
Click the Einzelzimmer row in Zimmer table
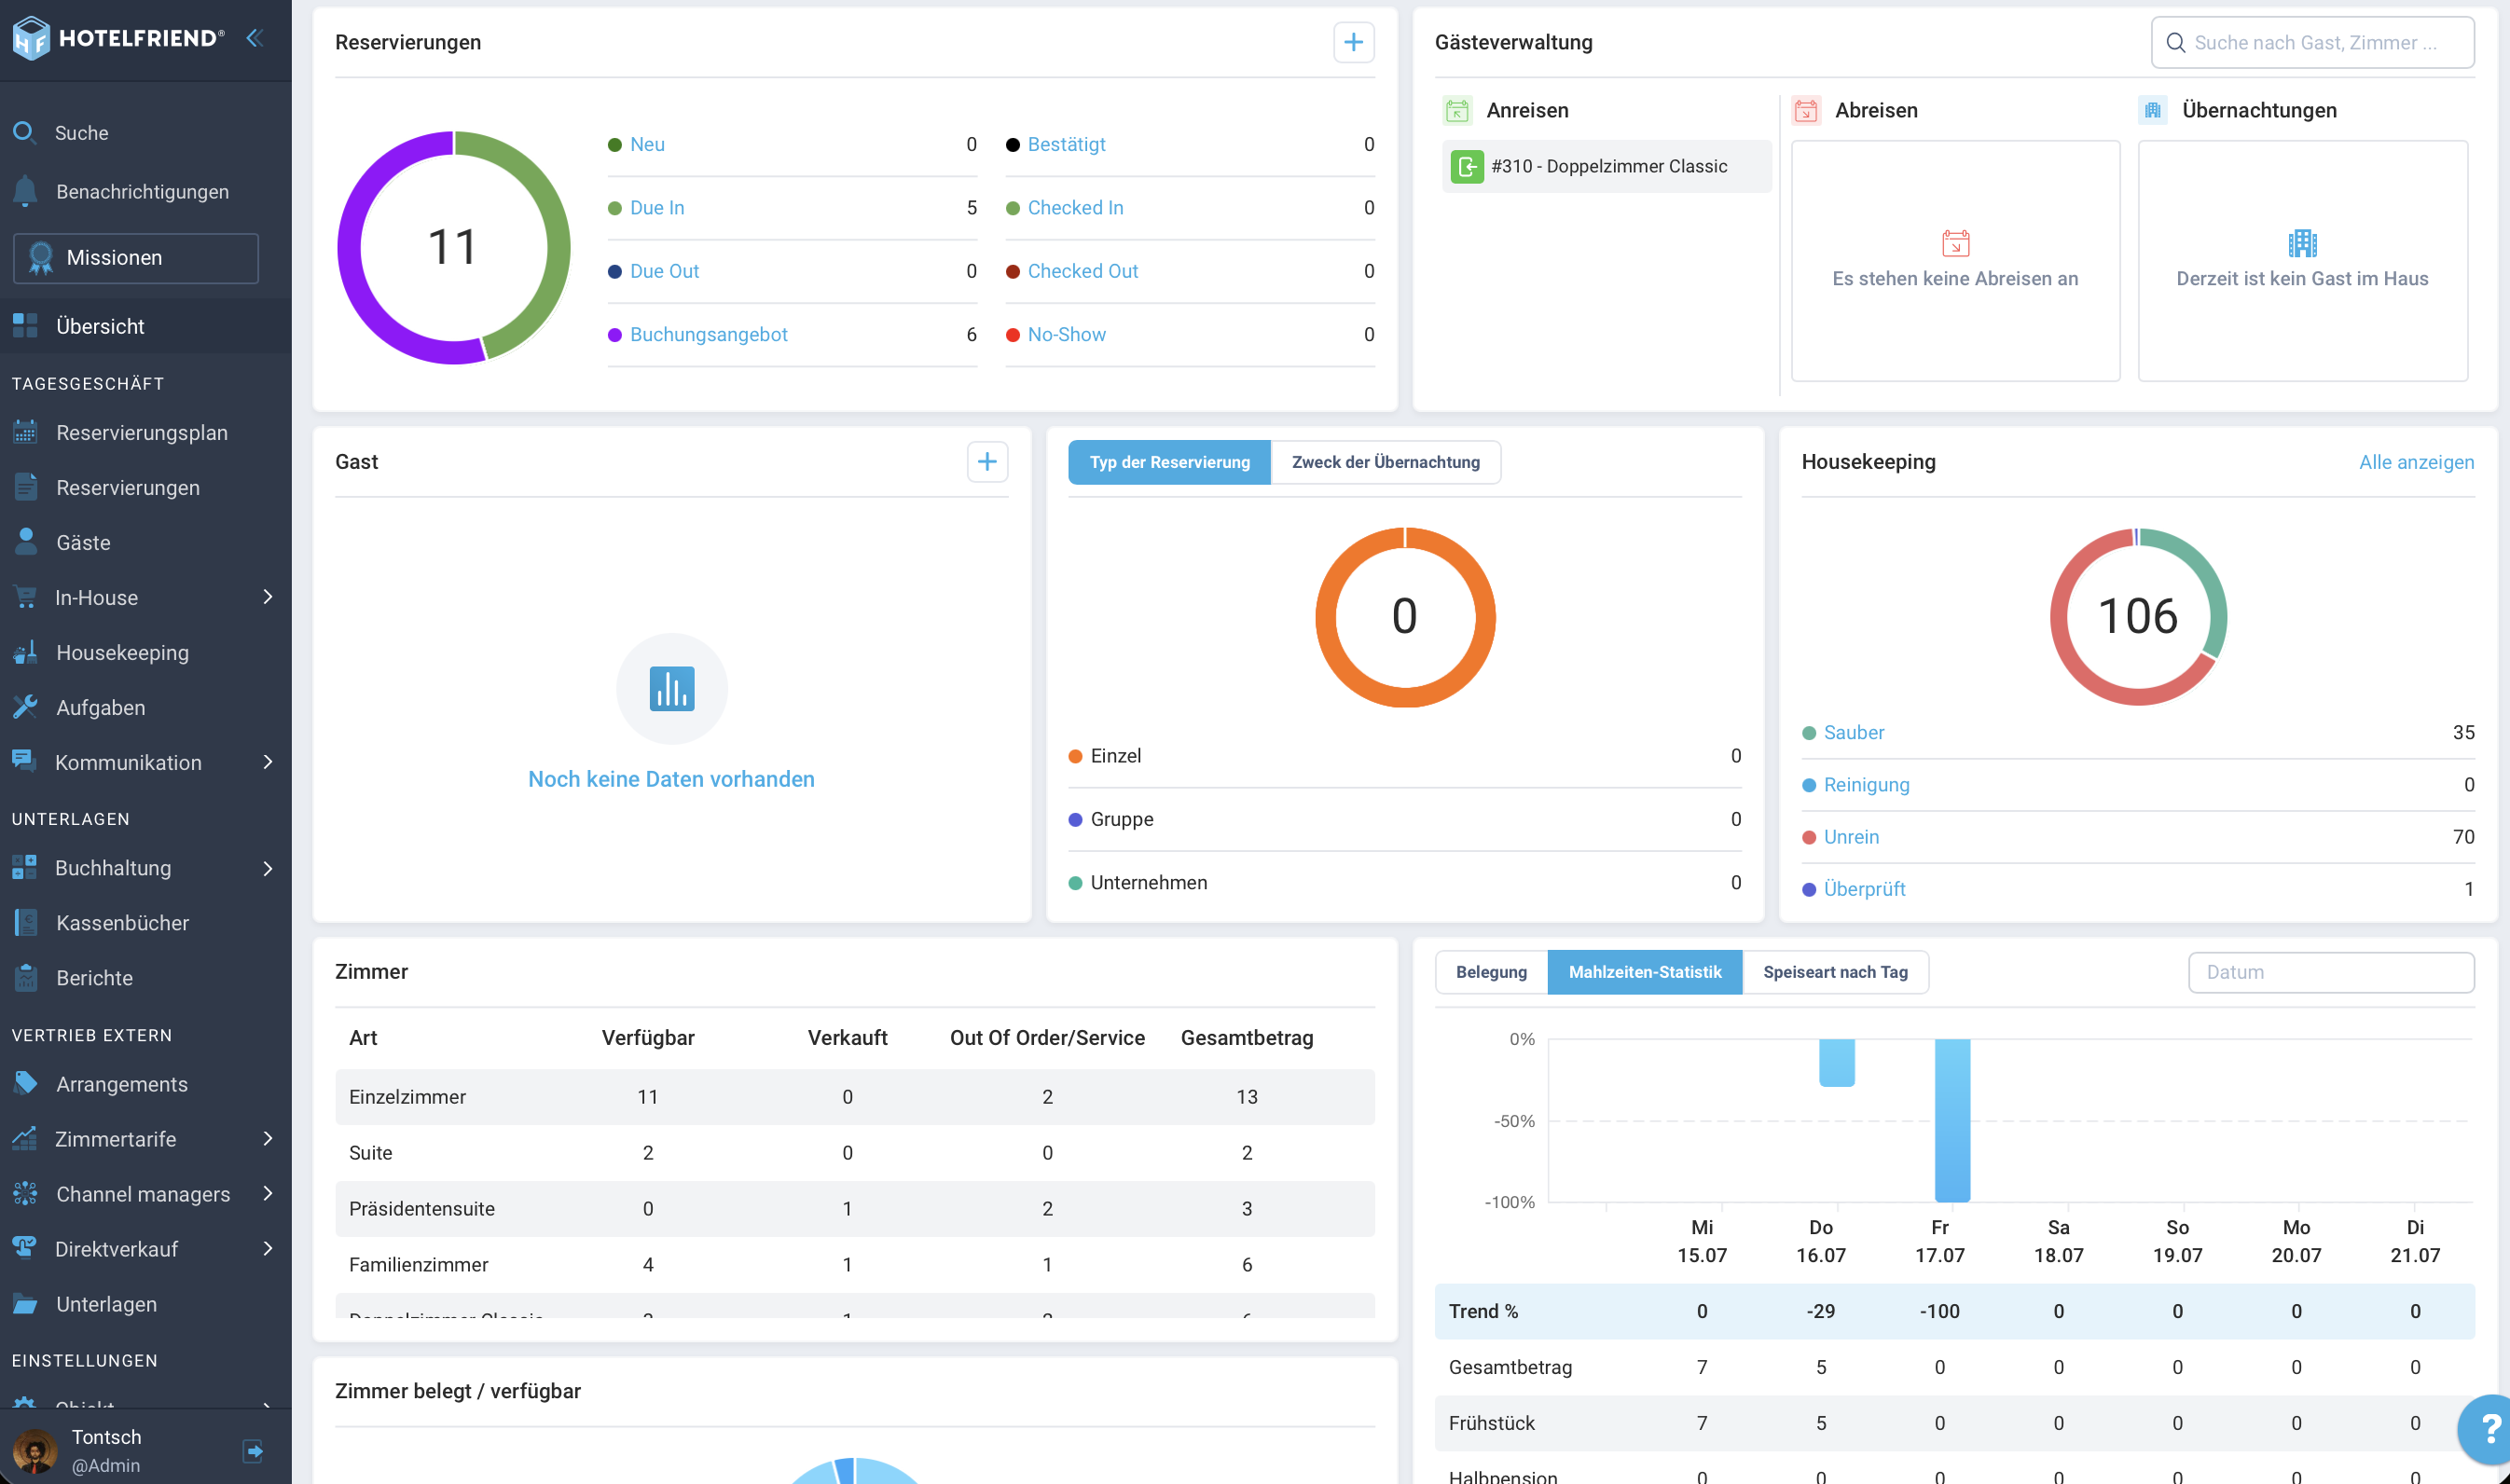pyautogui.click(x=855, y=1097)
